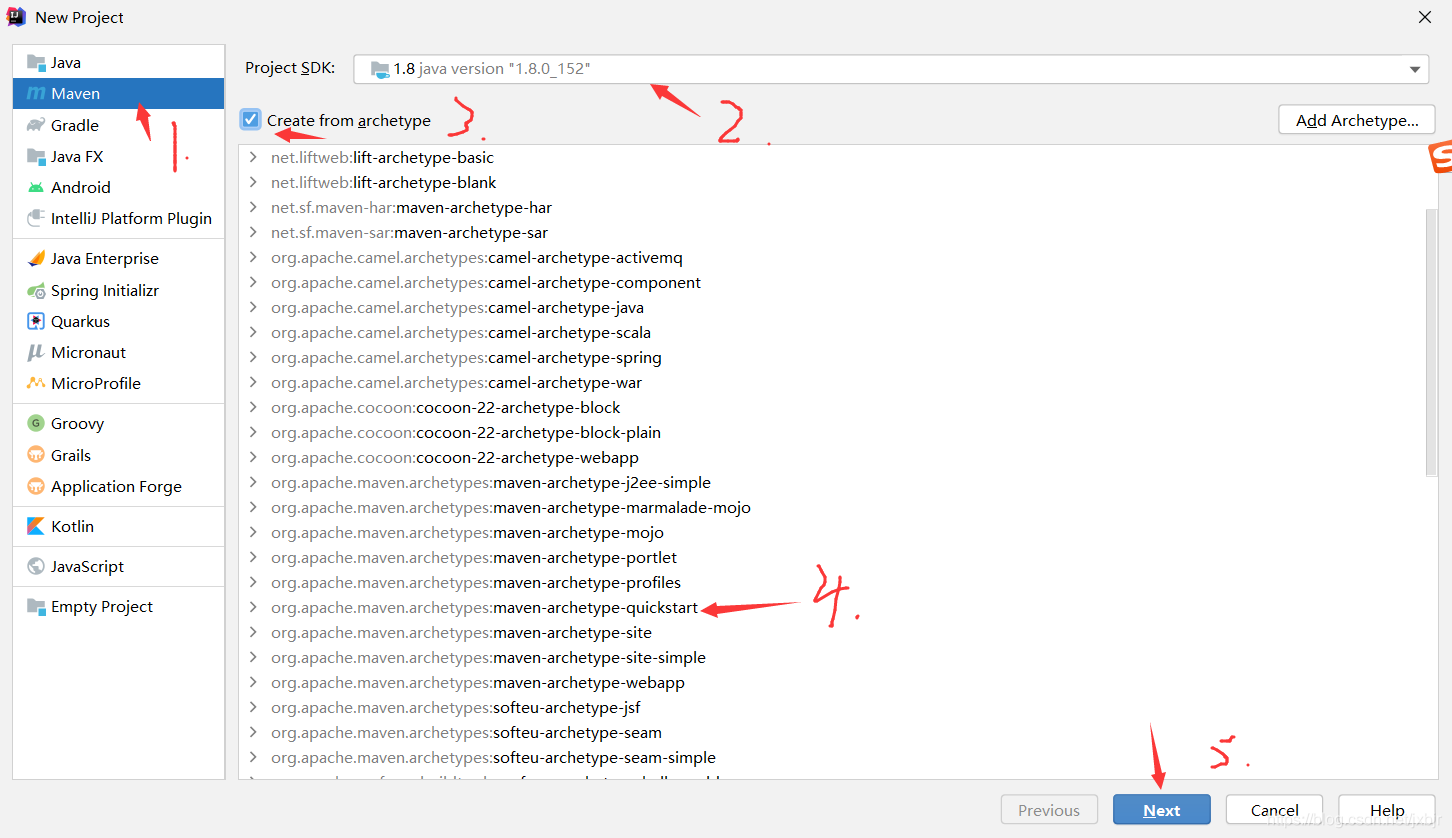The image size is (1452, 838).
Task: Select camel-archetype-war archetype
Action: tap(457, 382)
